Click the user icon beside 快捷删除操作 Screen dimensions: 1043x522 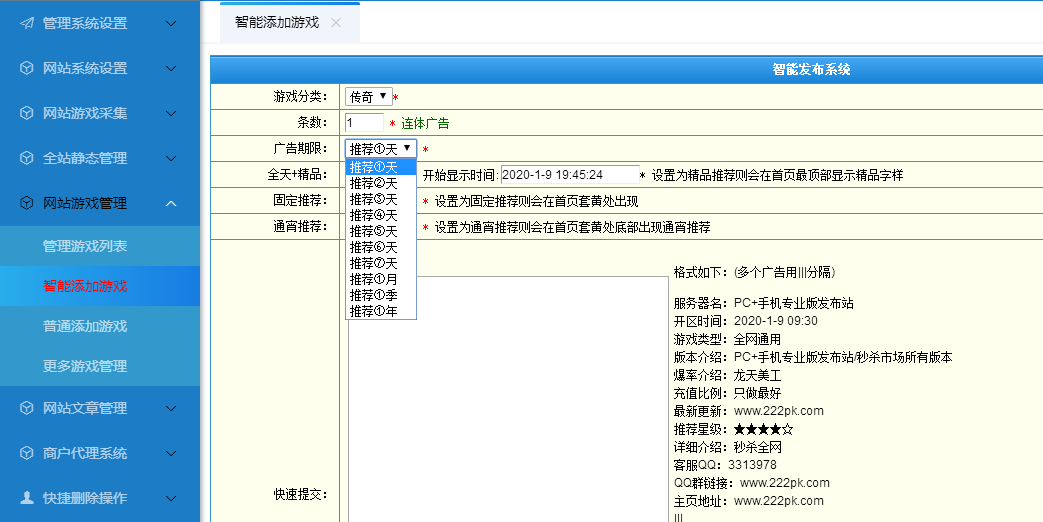27,497
